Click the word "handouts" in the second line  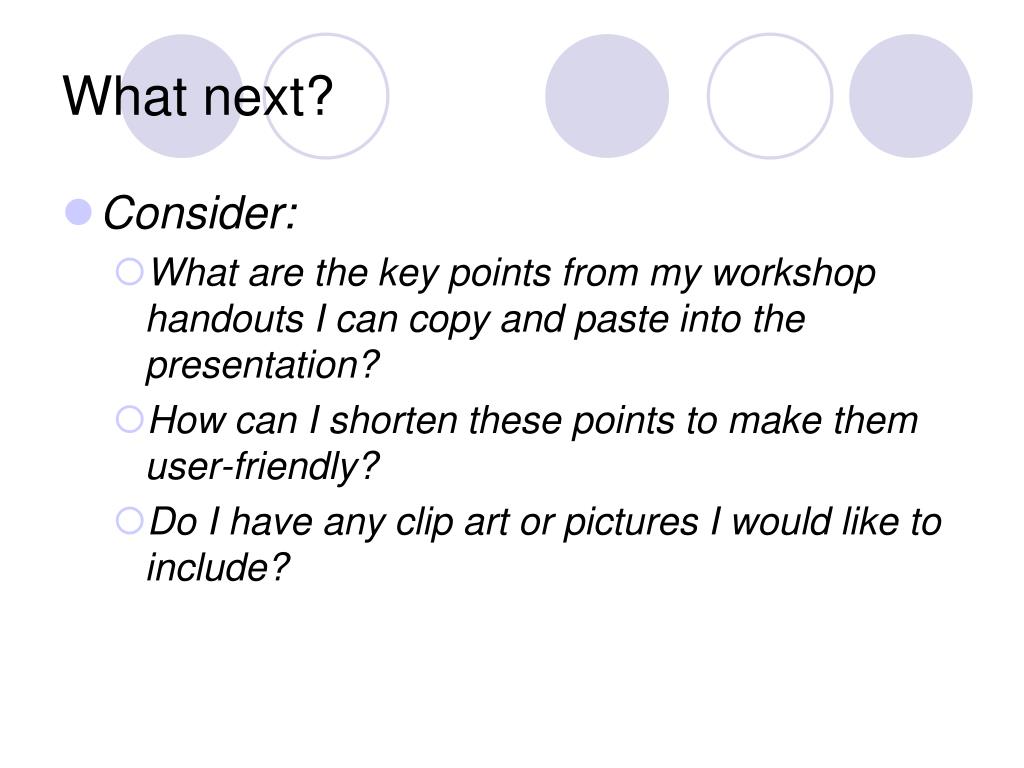[225, 319]
